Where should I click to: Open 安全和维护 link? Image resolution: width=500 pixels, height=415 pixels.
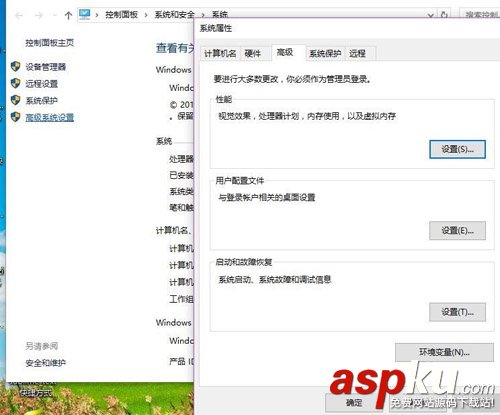click(x=46, y=363)
